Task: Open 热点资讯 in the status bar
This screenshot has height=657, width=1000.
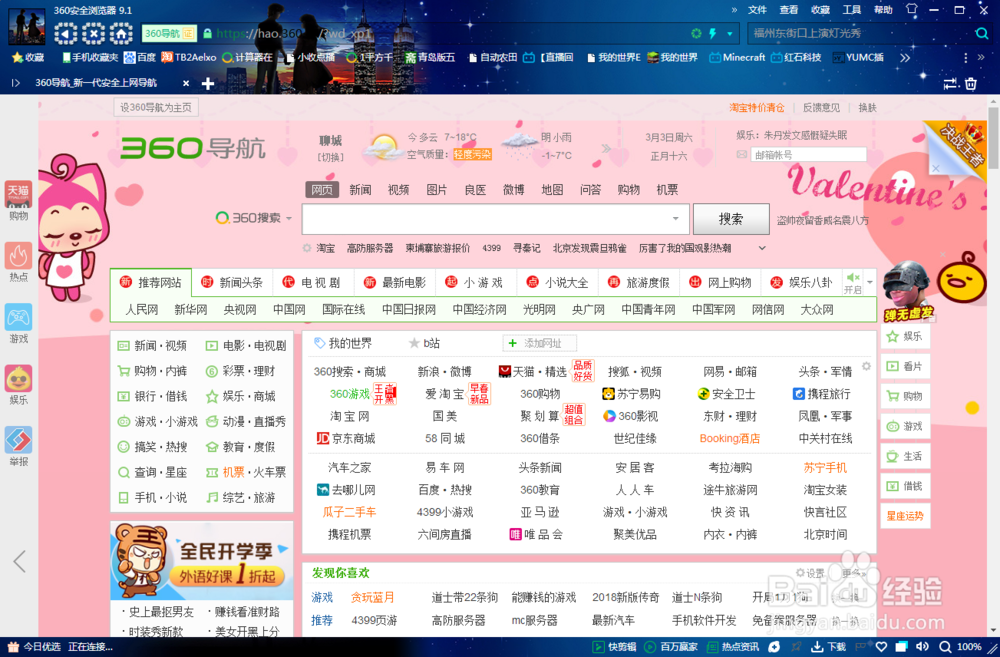Action: pos(733,647)
